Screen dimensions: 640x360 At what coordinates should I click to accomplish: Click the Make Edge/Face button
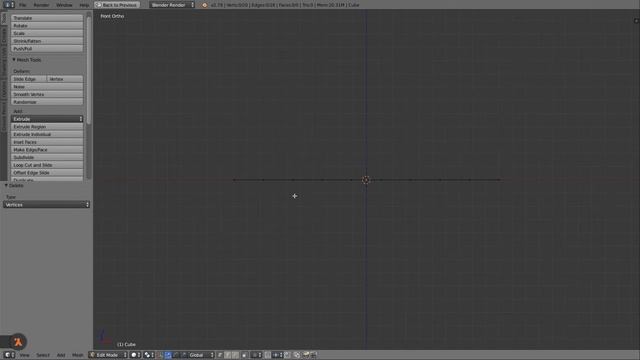[x=47, y=150]
